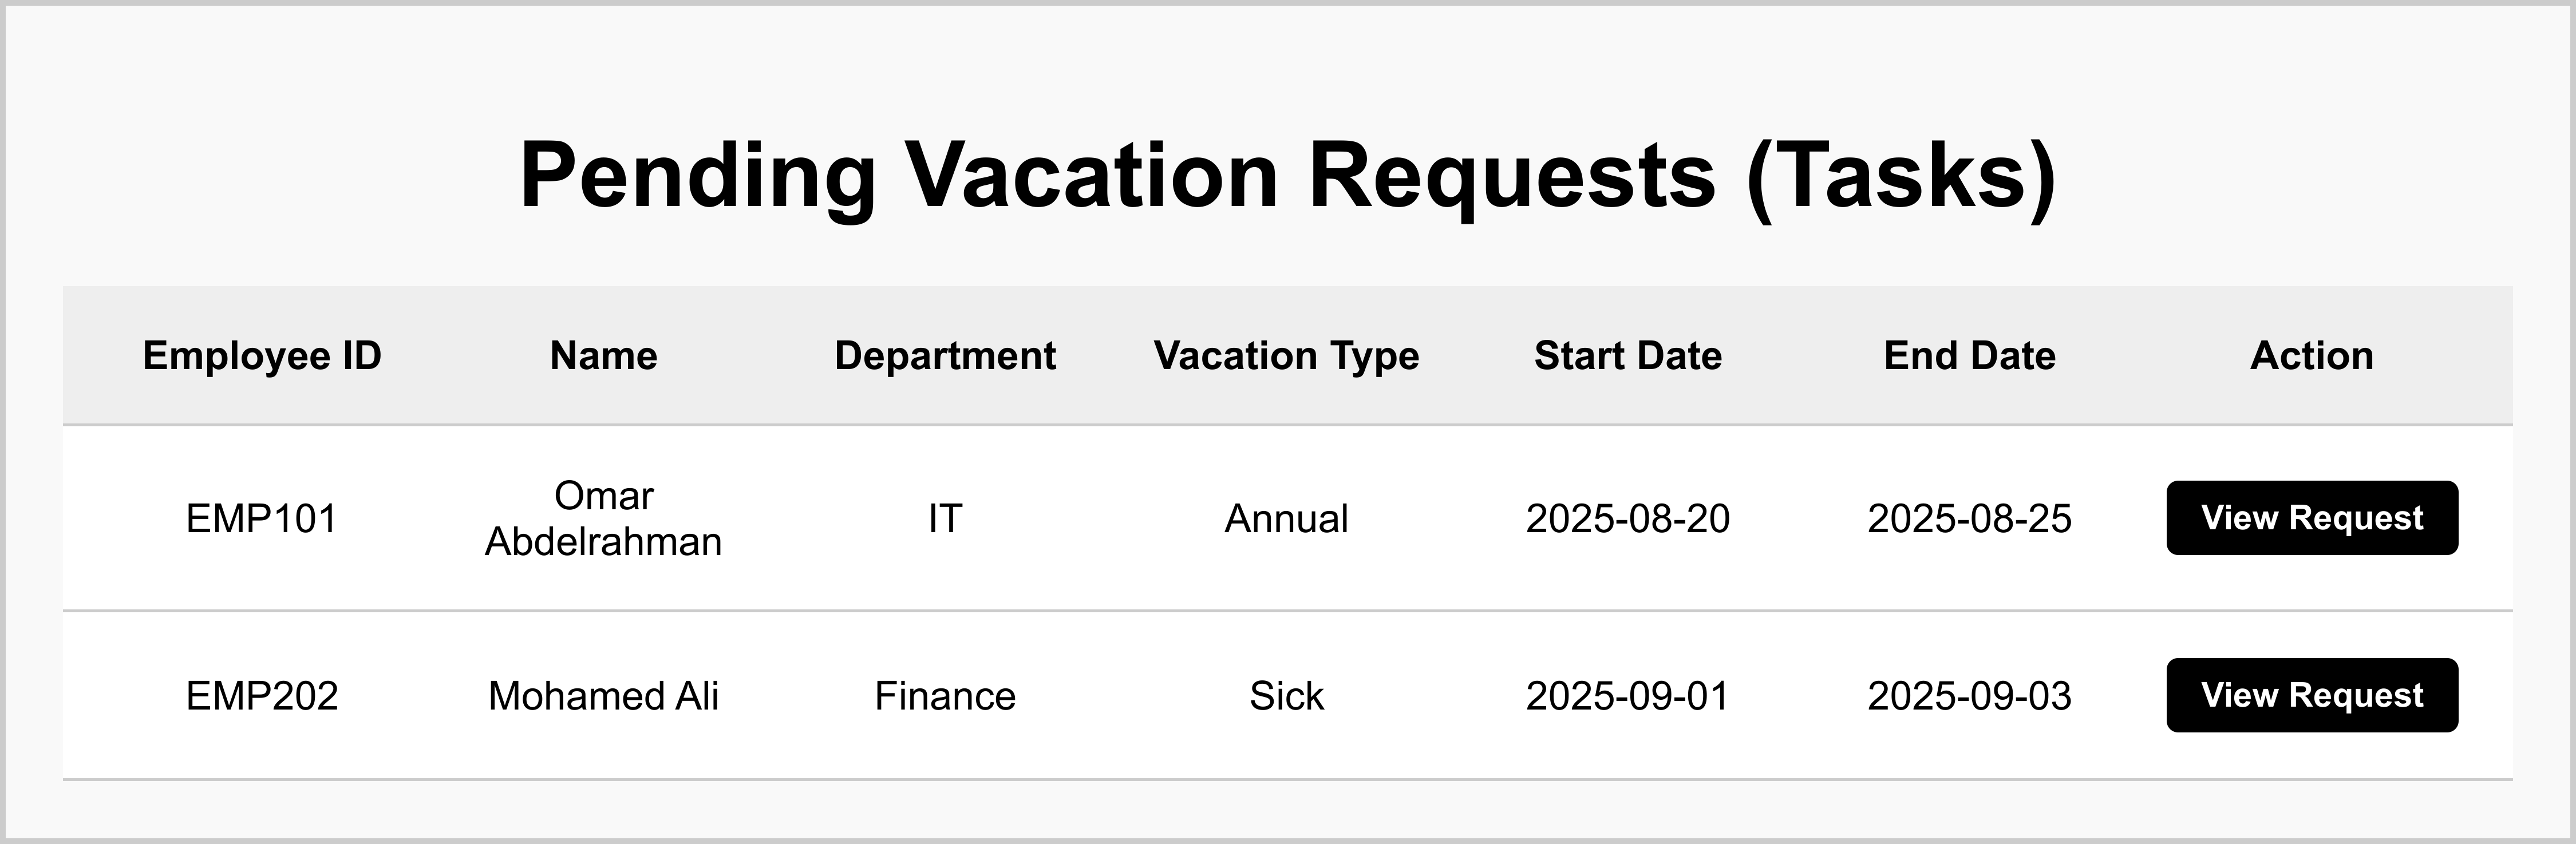Click the Start Date column header
This screenshot has width=2576, height=844.
click(1628, 356)
